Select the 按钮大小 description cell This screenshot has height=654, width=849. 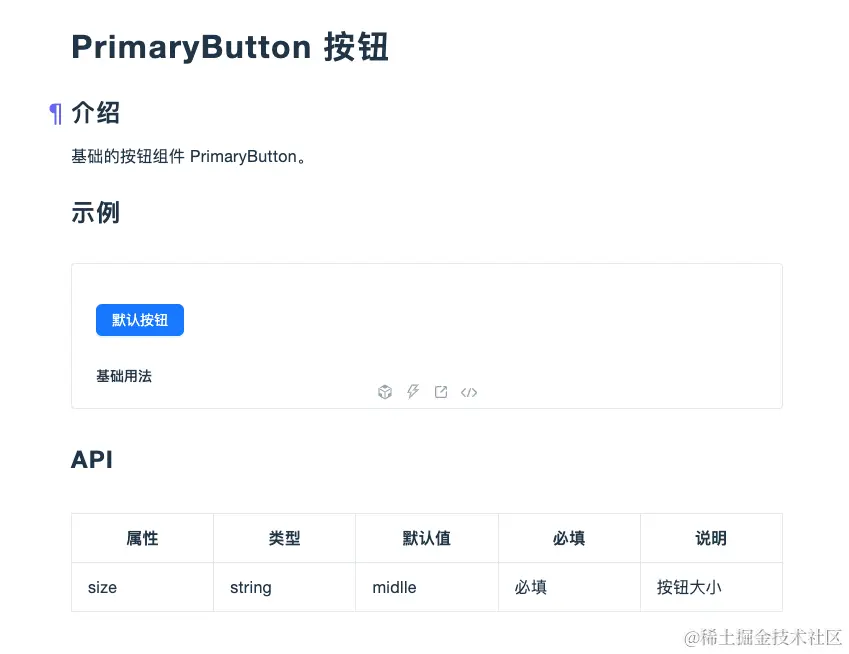click(689, 587)
